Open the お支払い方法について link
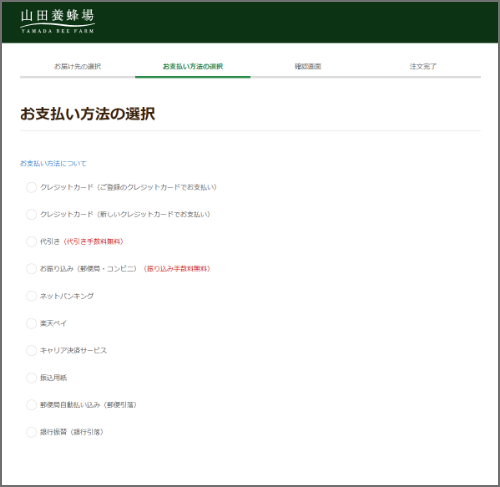Viewport: 500px width, 487px height. [53, 163]
